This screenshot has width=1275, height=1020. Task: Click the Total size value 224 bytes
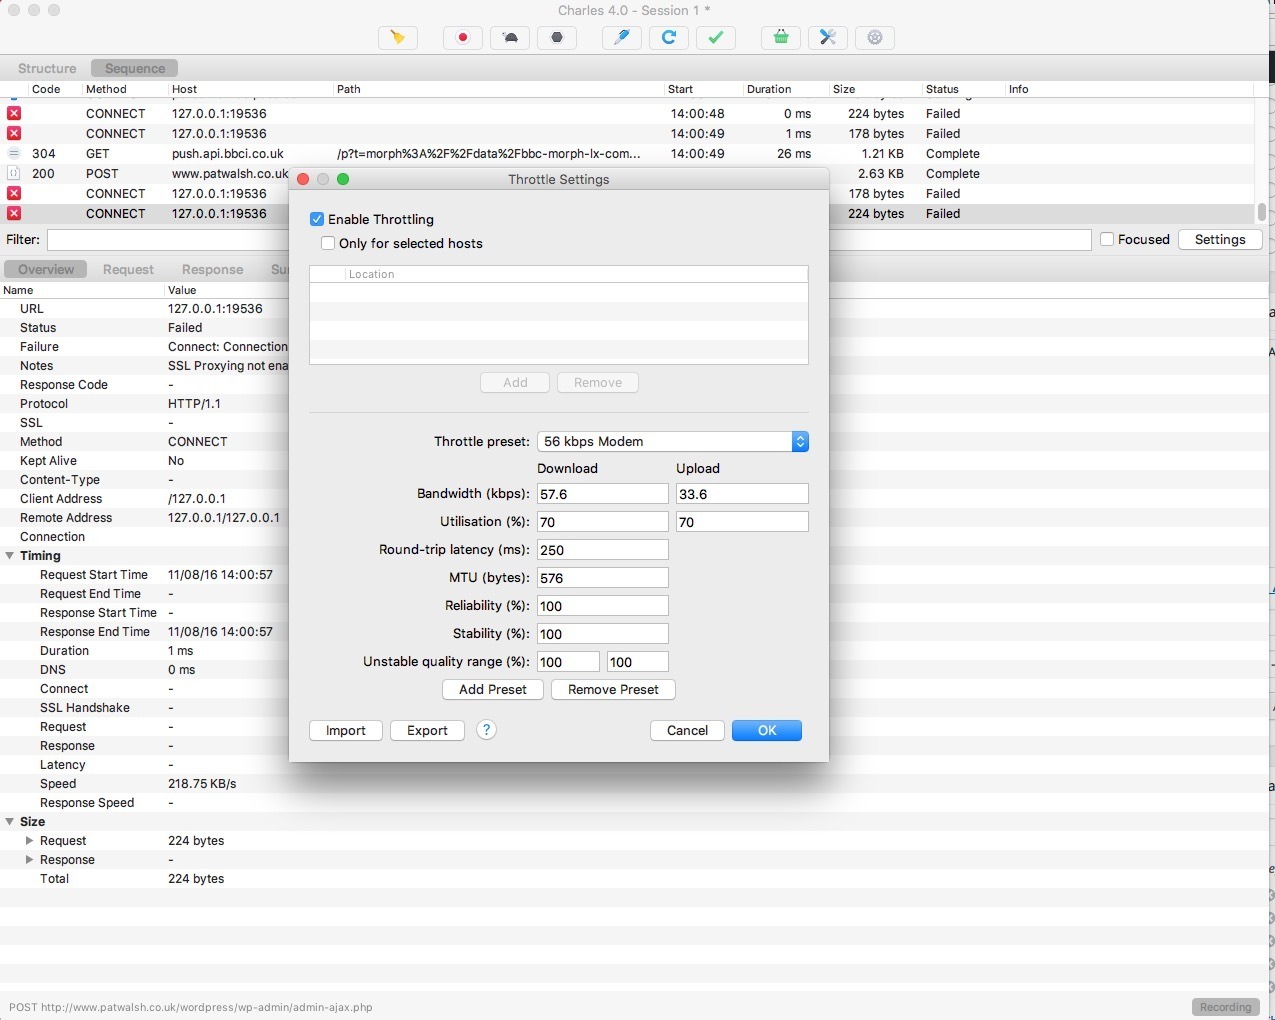(196, 879)
